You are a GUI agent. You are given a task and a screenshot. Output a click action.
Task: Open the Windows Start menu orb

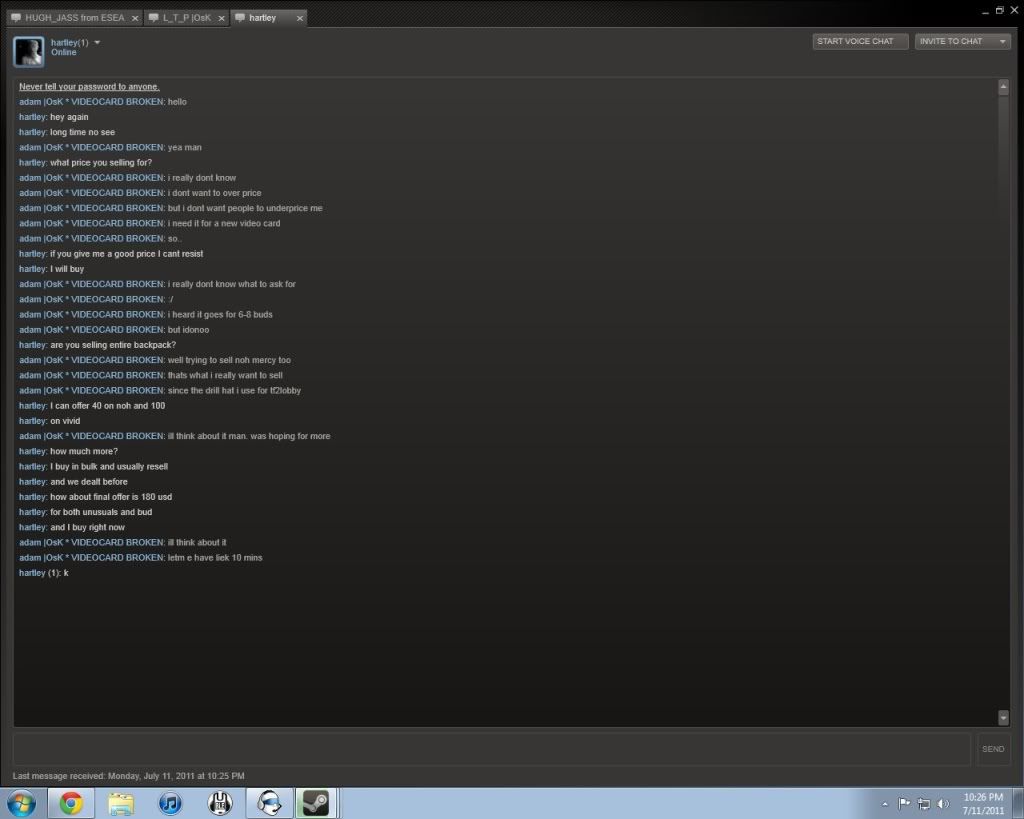point(22,803)
